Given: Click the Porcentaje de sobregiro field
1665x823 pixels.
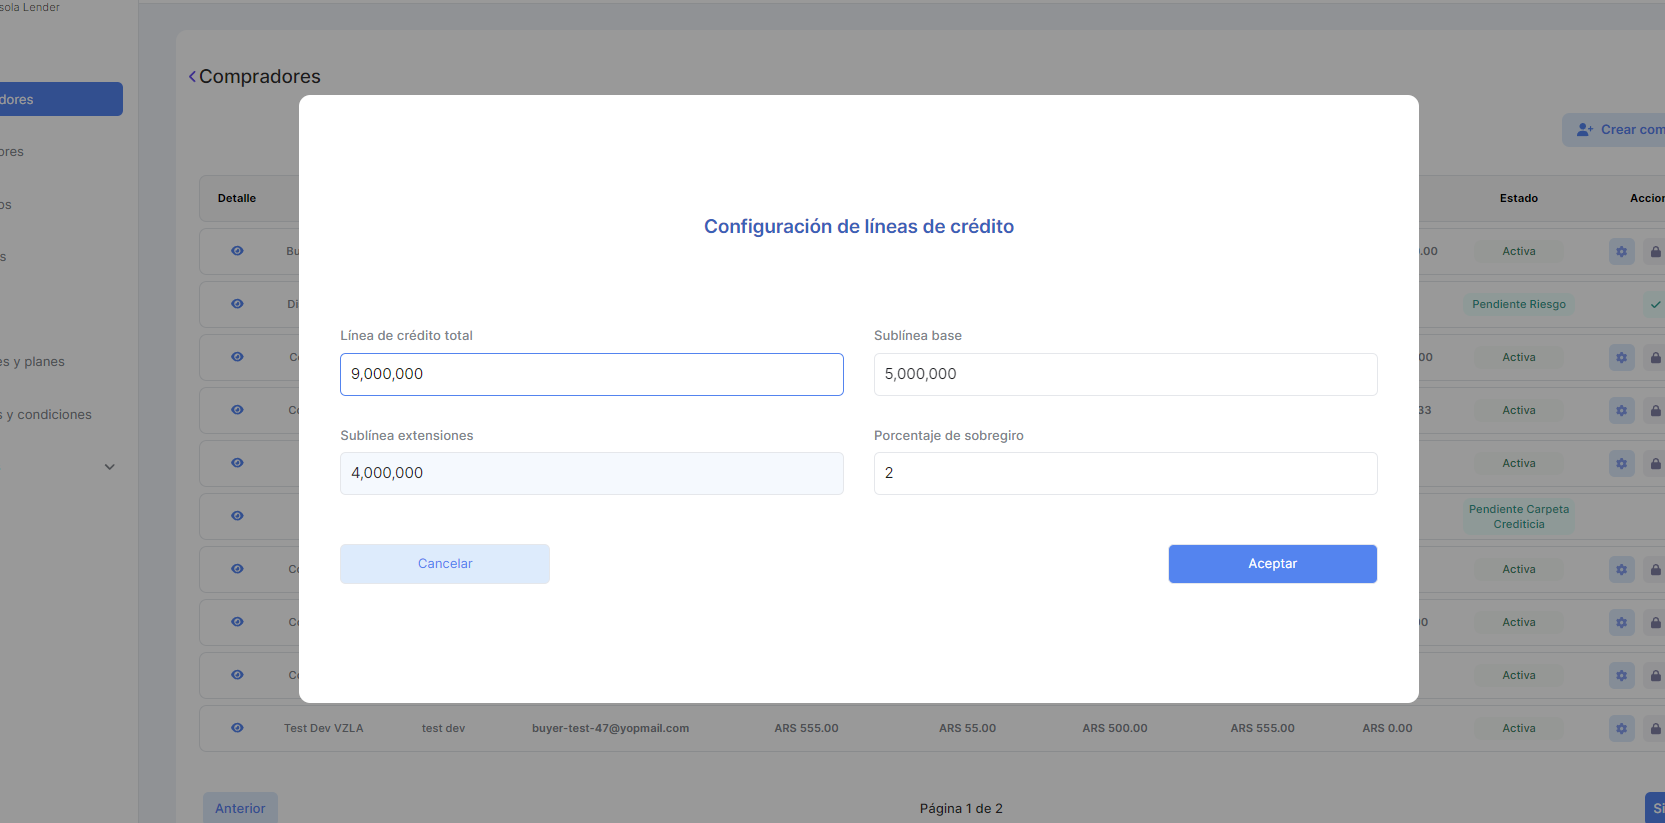Looking at the screenshot, I should (x=1125, y=473).
